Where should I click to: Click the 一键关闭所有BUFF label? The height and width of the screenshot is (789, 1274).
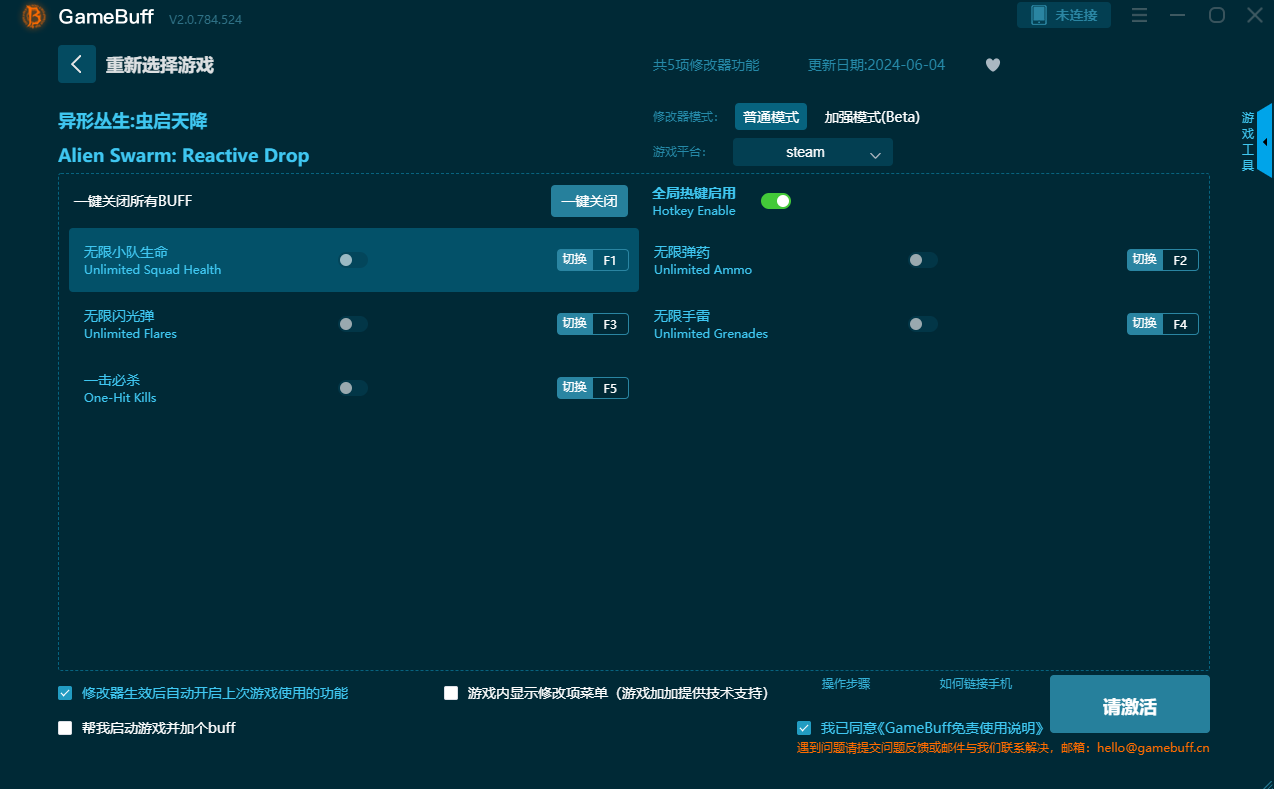coord(133,201)
